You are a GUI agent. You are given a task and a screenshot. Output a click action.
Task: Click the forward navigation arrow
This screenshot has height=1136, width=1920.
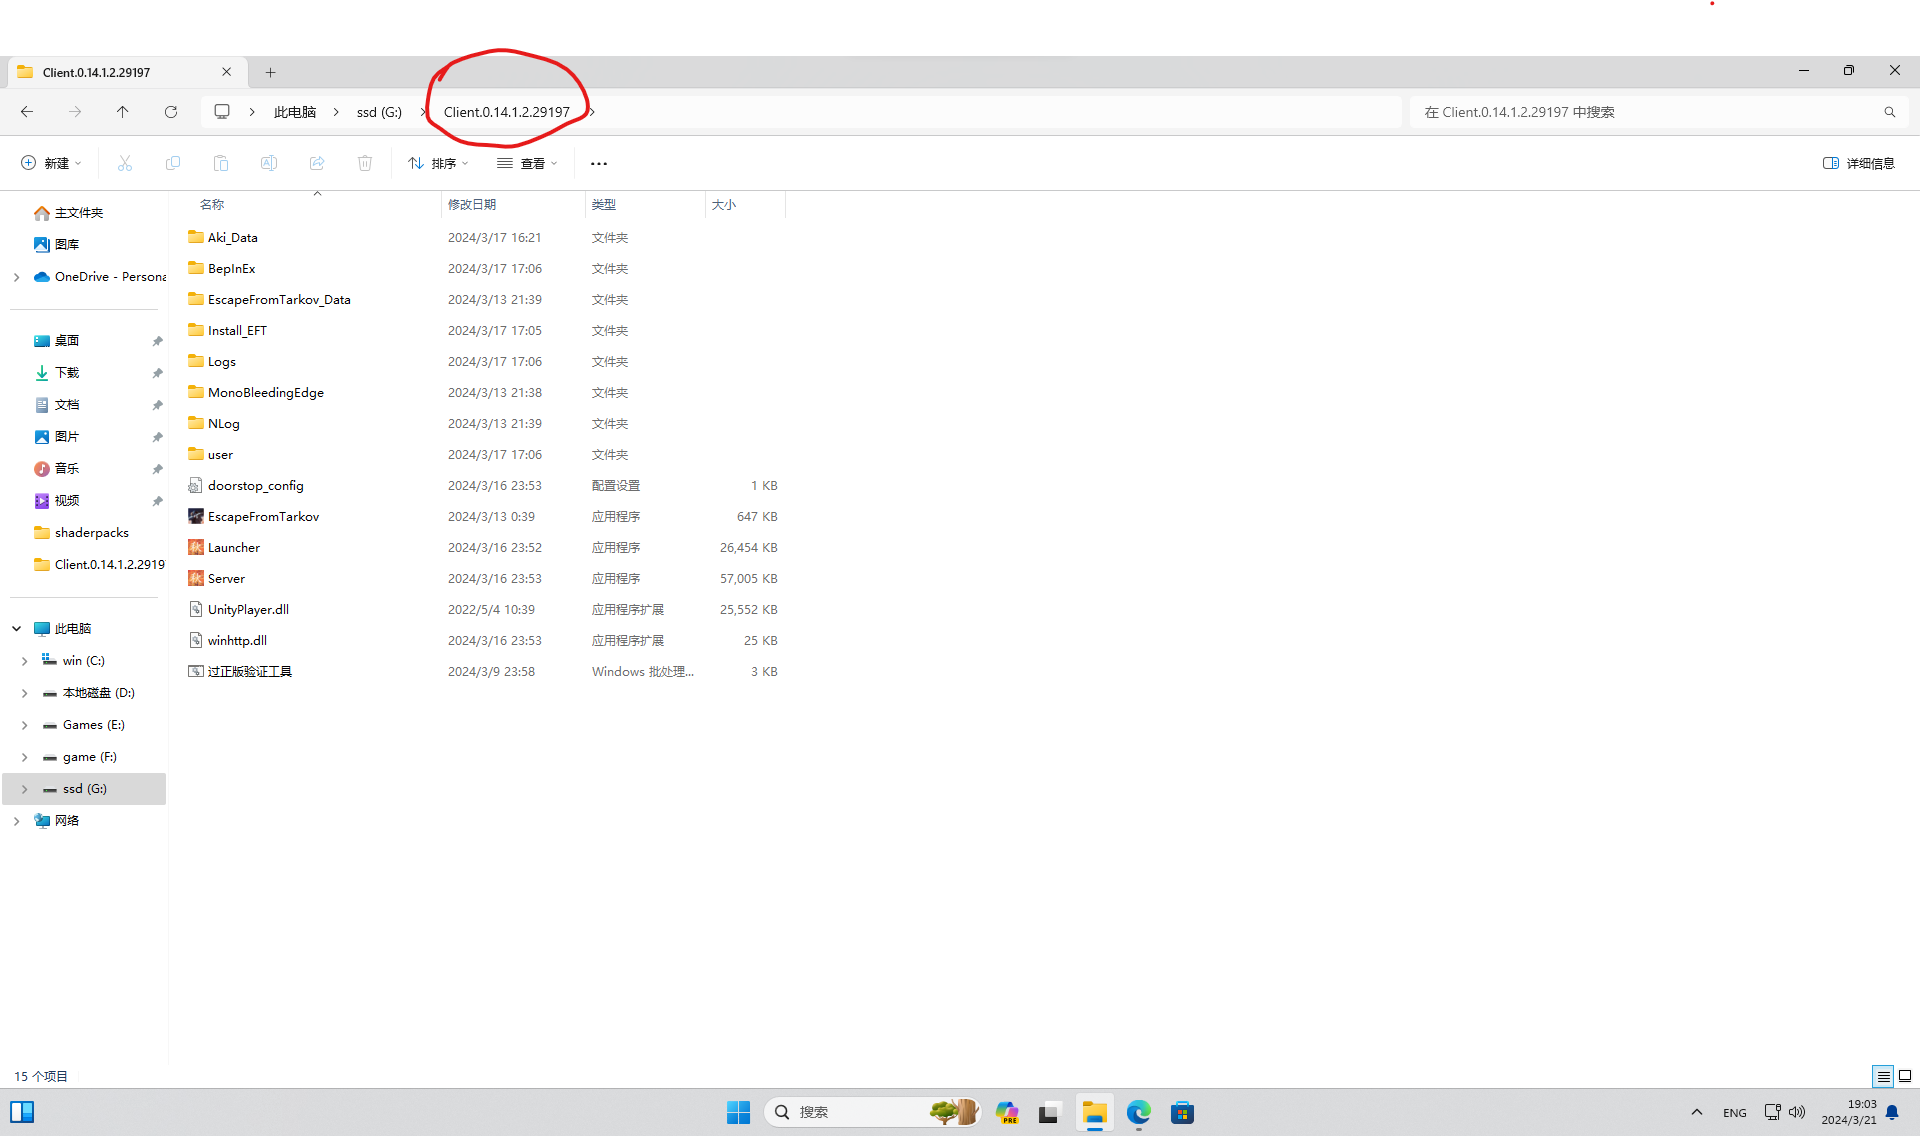click(x=75, y=112)
